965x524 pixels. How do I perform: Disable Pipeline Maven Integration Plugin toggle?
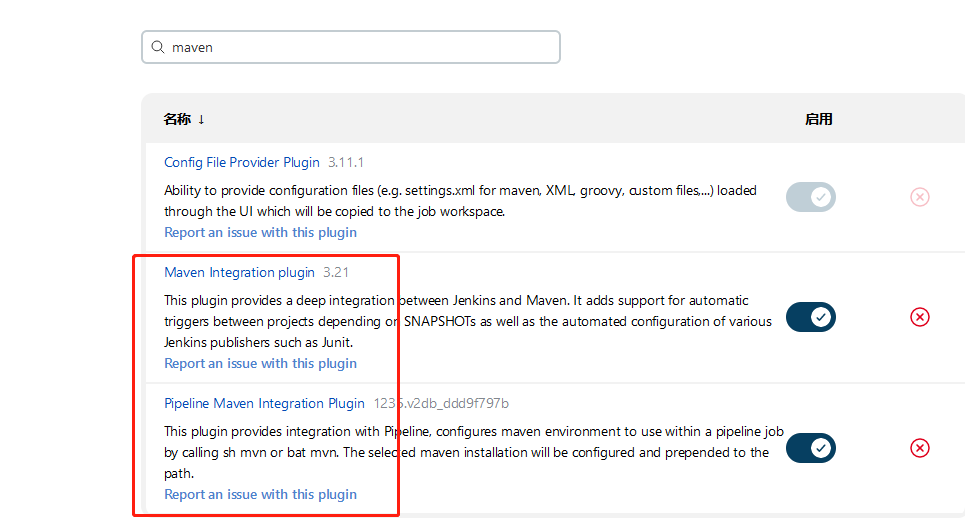pos(811,448)
